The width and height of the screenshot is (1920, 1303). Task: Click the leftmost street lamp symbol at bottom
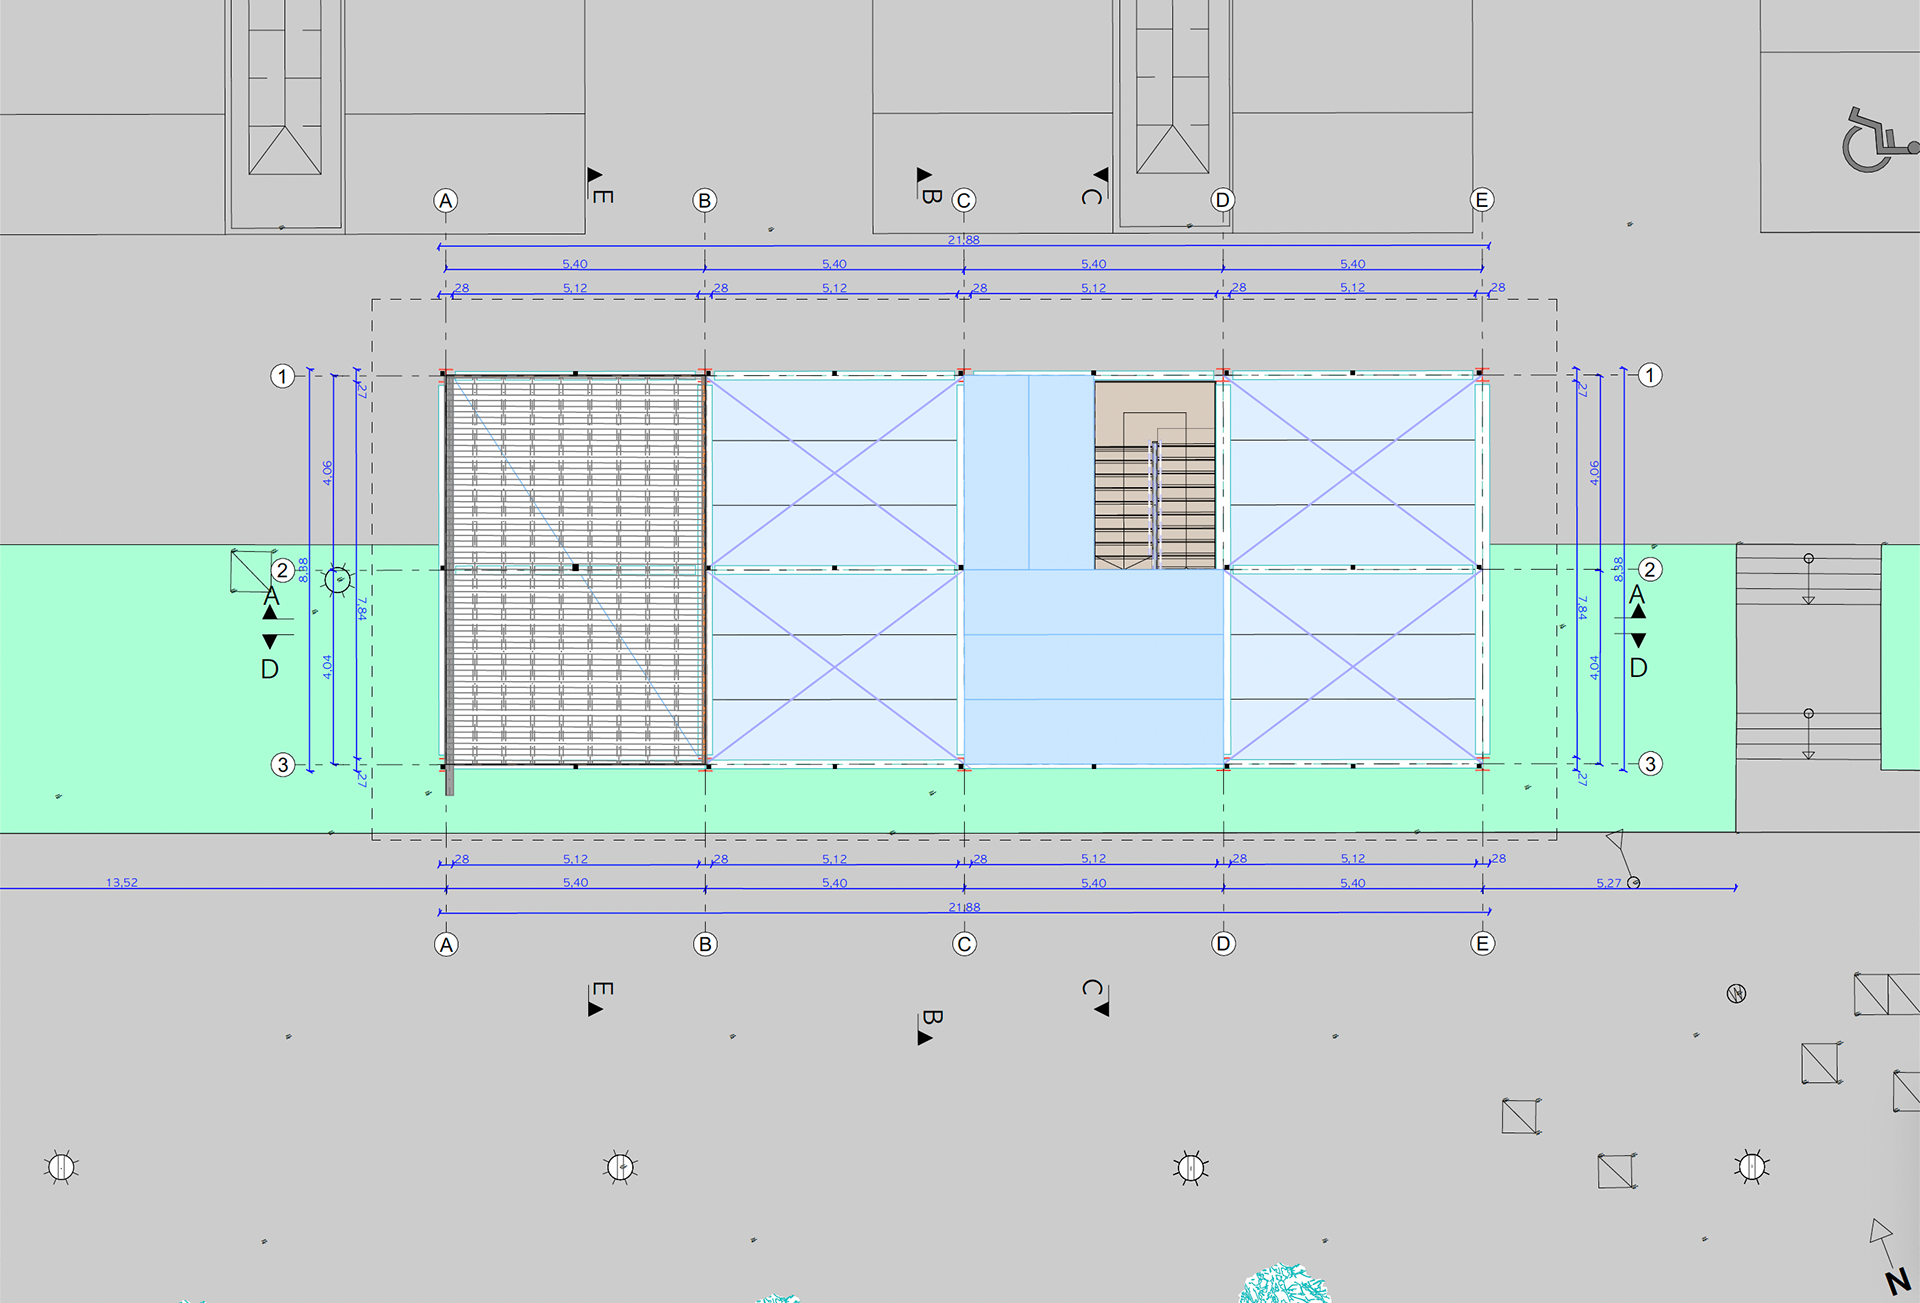61,1167
